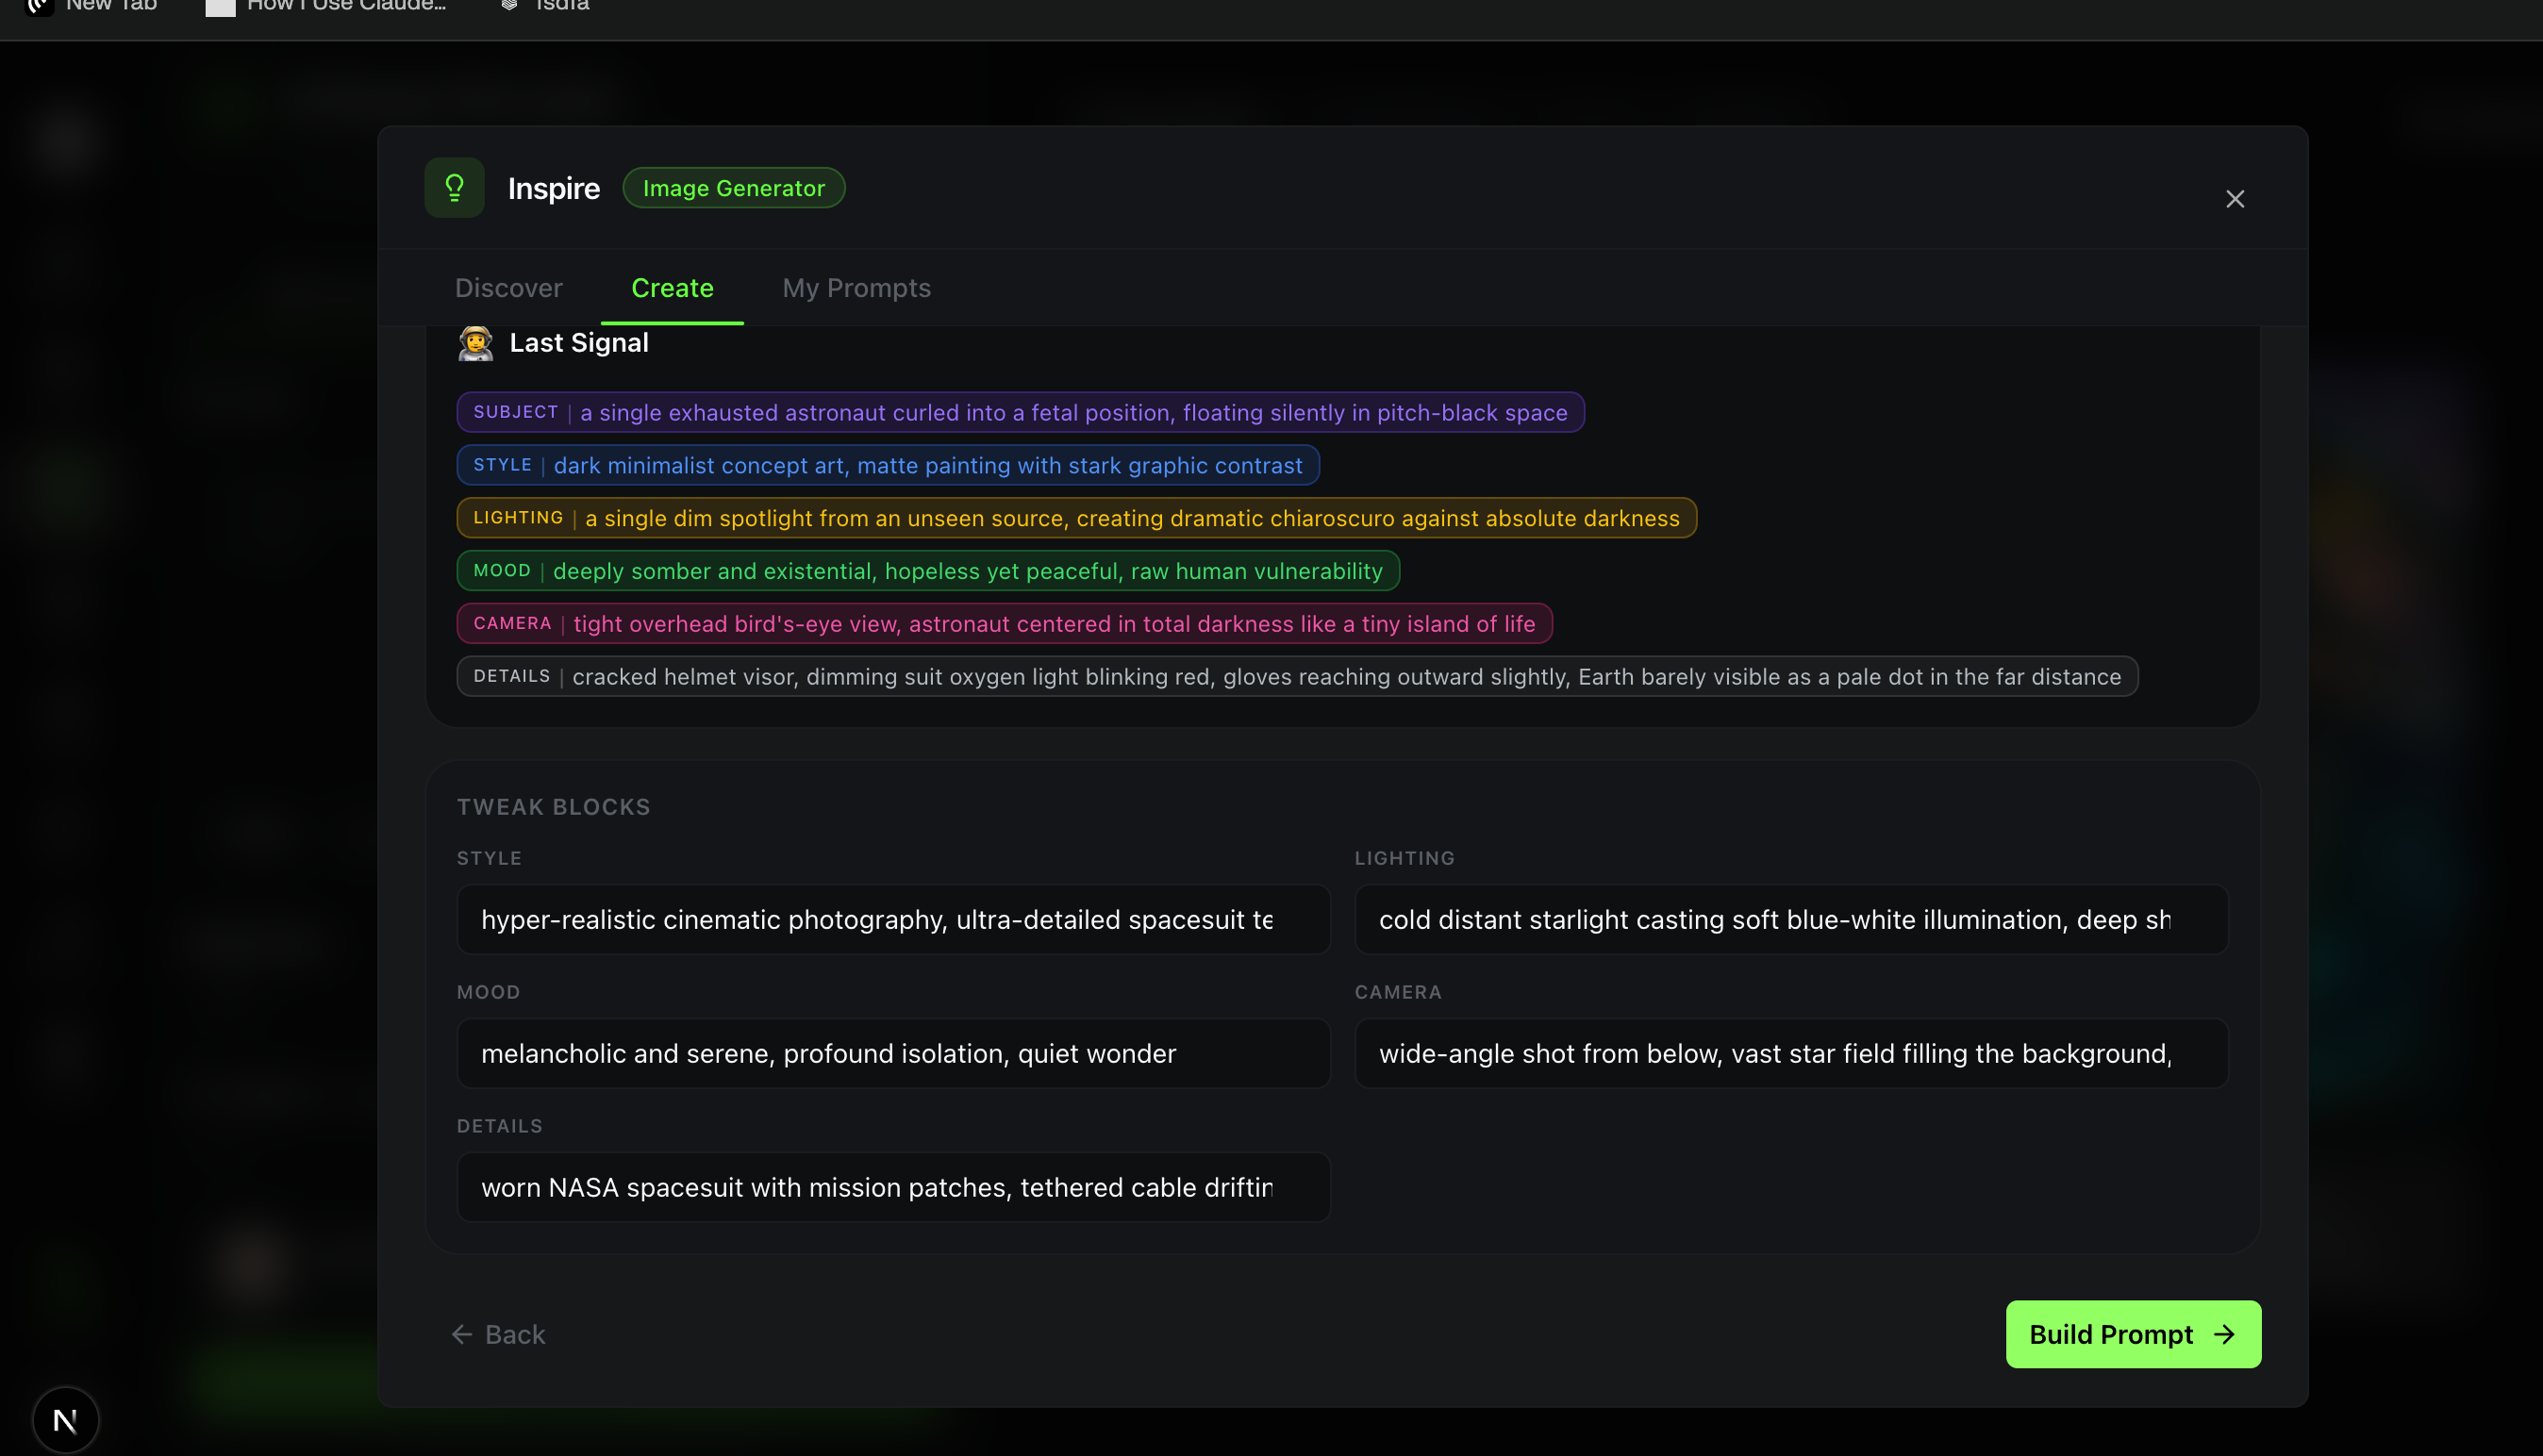Go back using the Back link
This screenshot has width=2543, height=1456.
[514, 1334]
